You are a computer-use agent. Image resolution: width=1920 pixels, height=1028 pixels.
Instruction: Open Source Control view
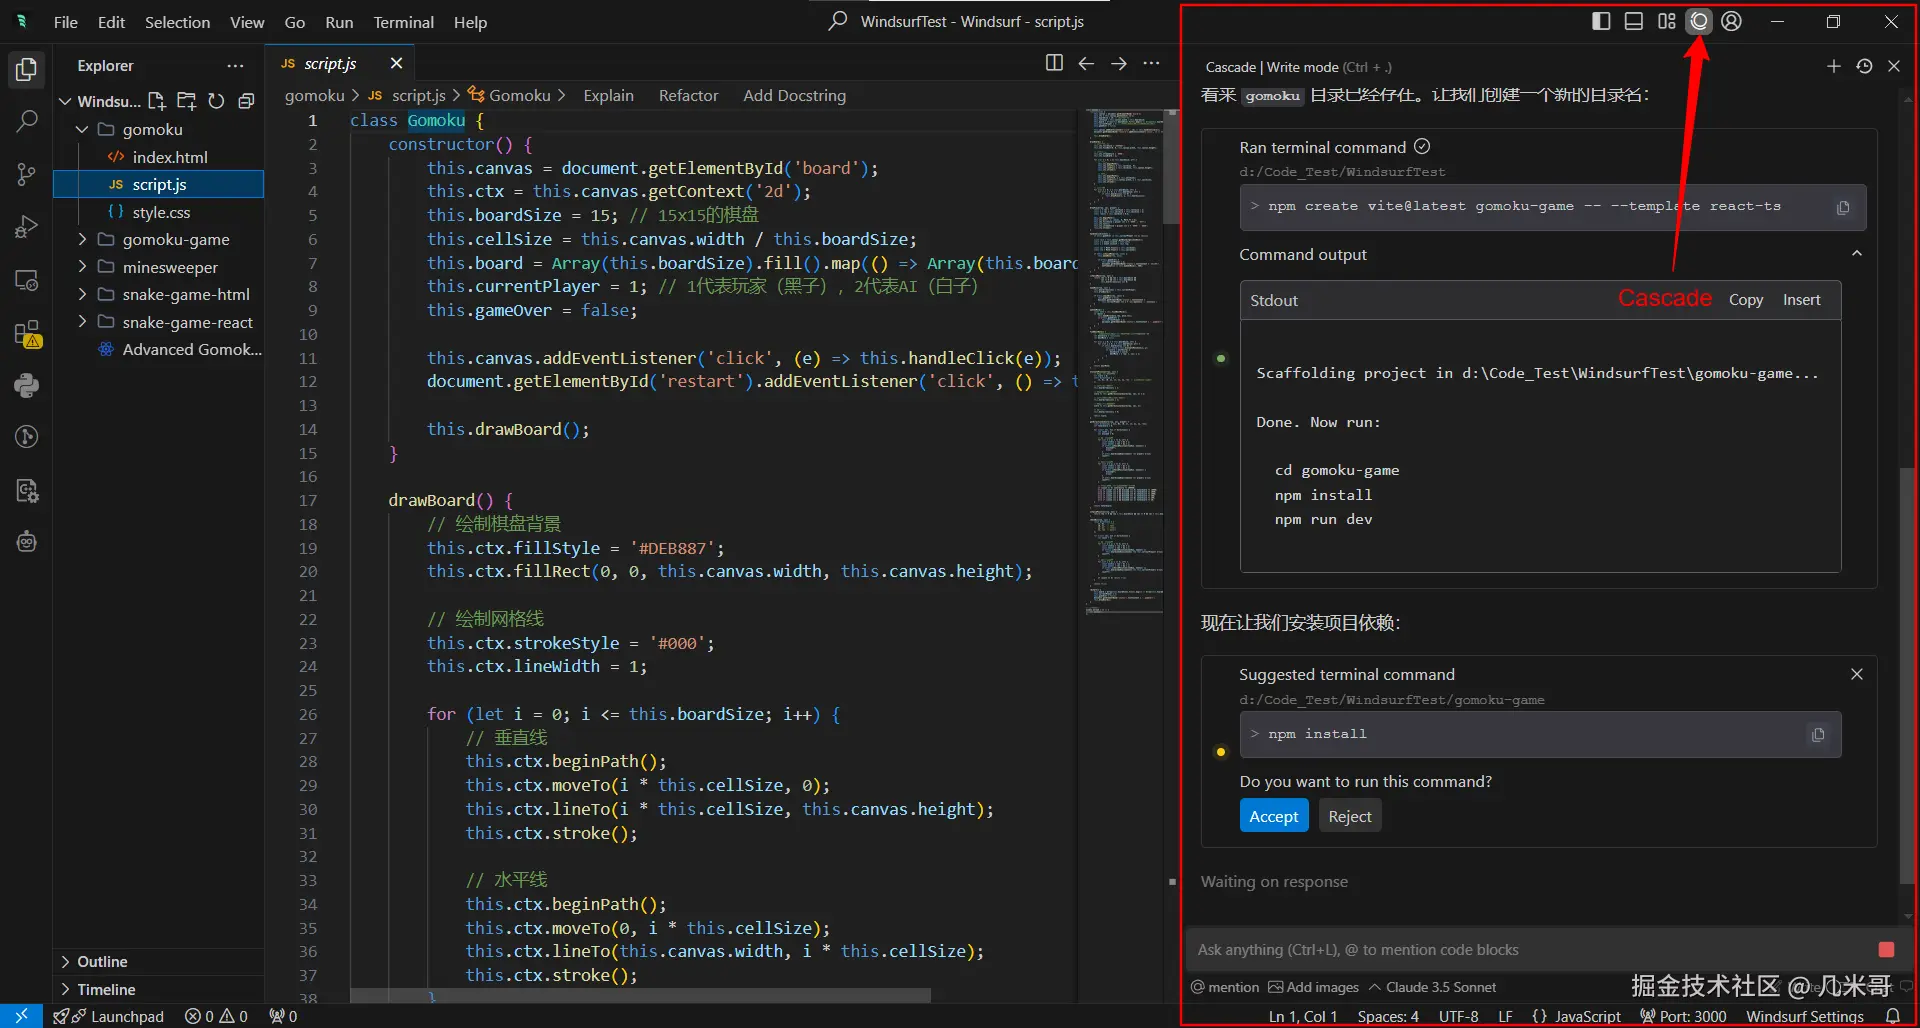(27, 175)
